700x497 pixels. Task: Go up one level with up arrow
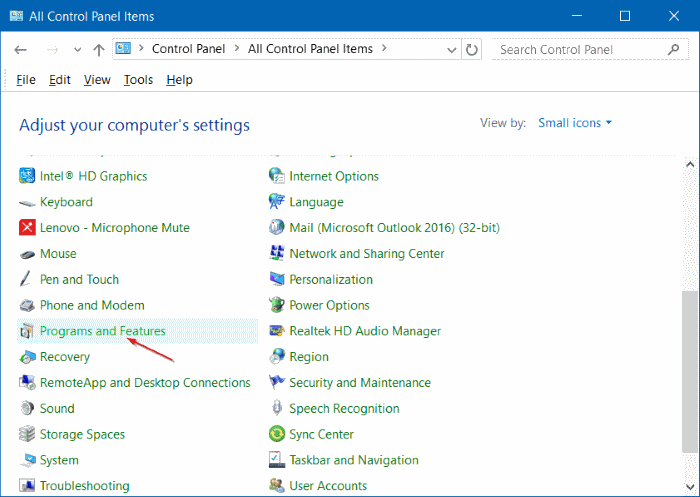99,50
